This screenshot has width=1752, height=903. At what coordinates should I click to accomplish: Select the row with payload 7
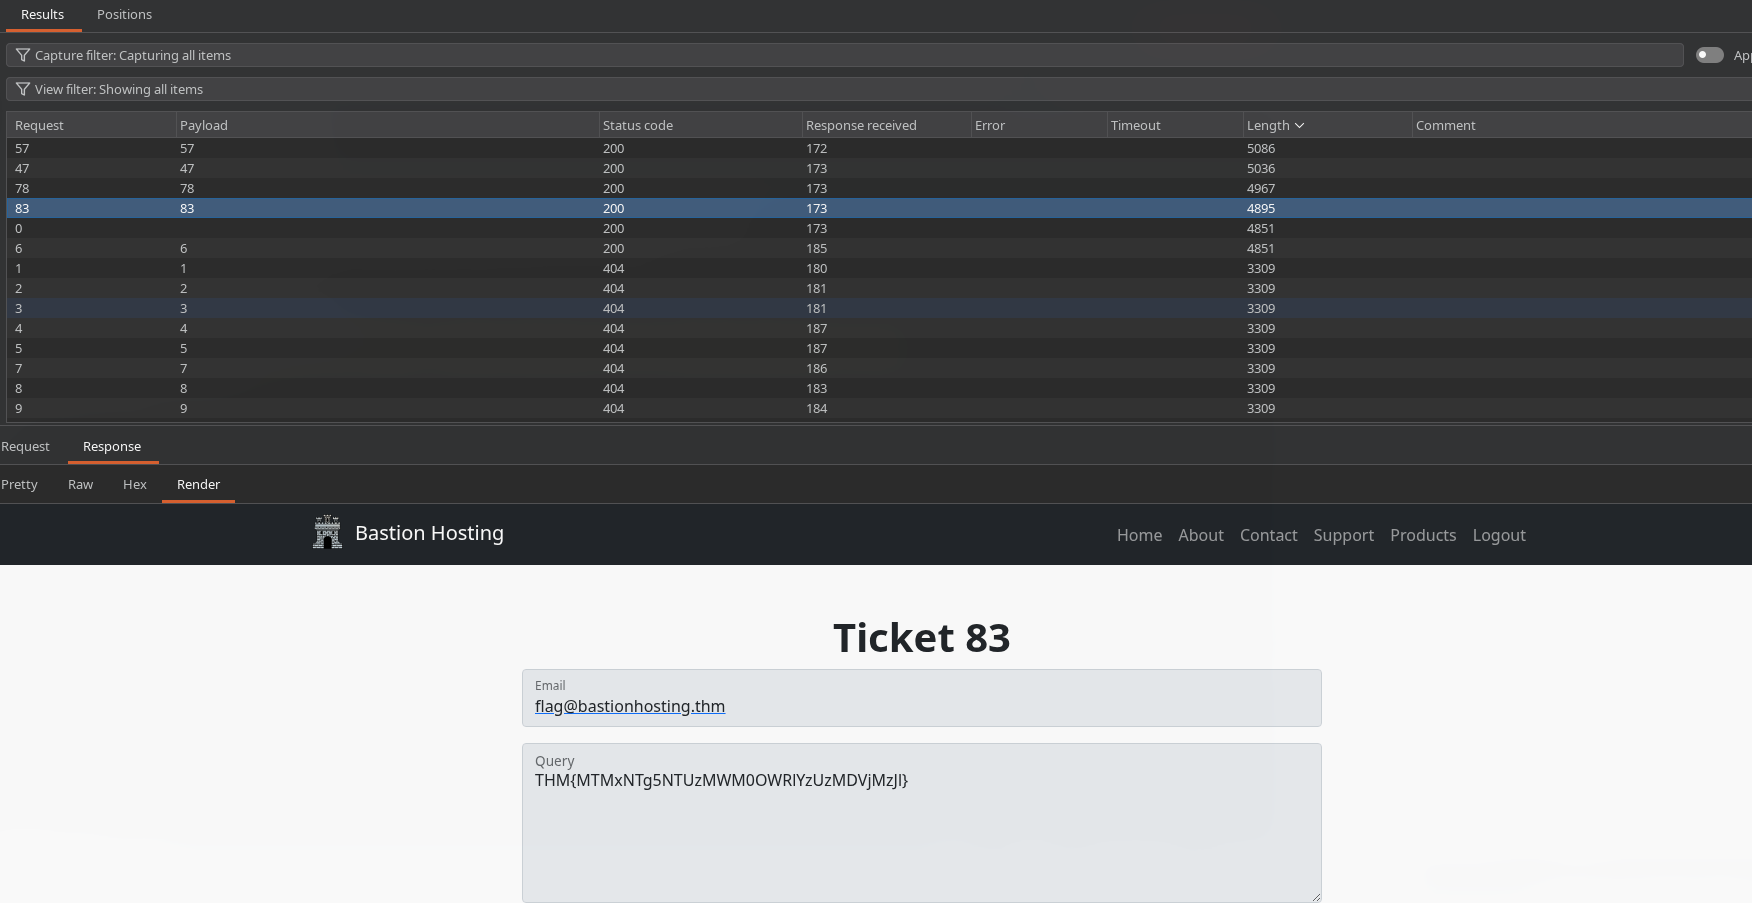(879, 368)
